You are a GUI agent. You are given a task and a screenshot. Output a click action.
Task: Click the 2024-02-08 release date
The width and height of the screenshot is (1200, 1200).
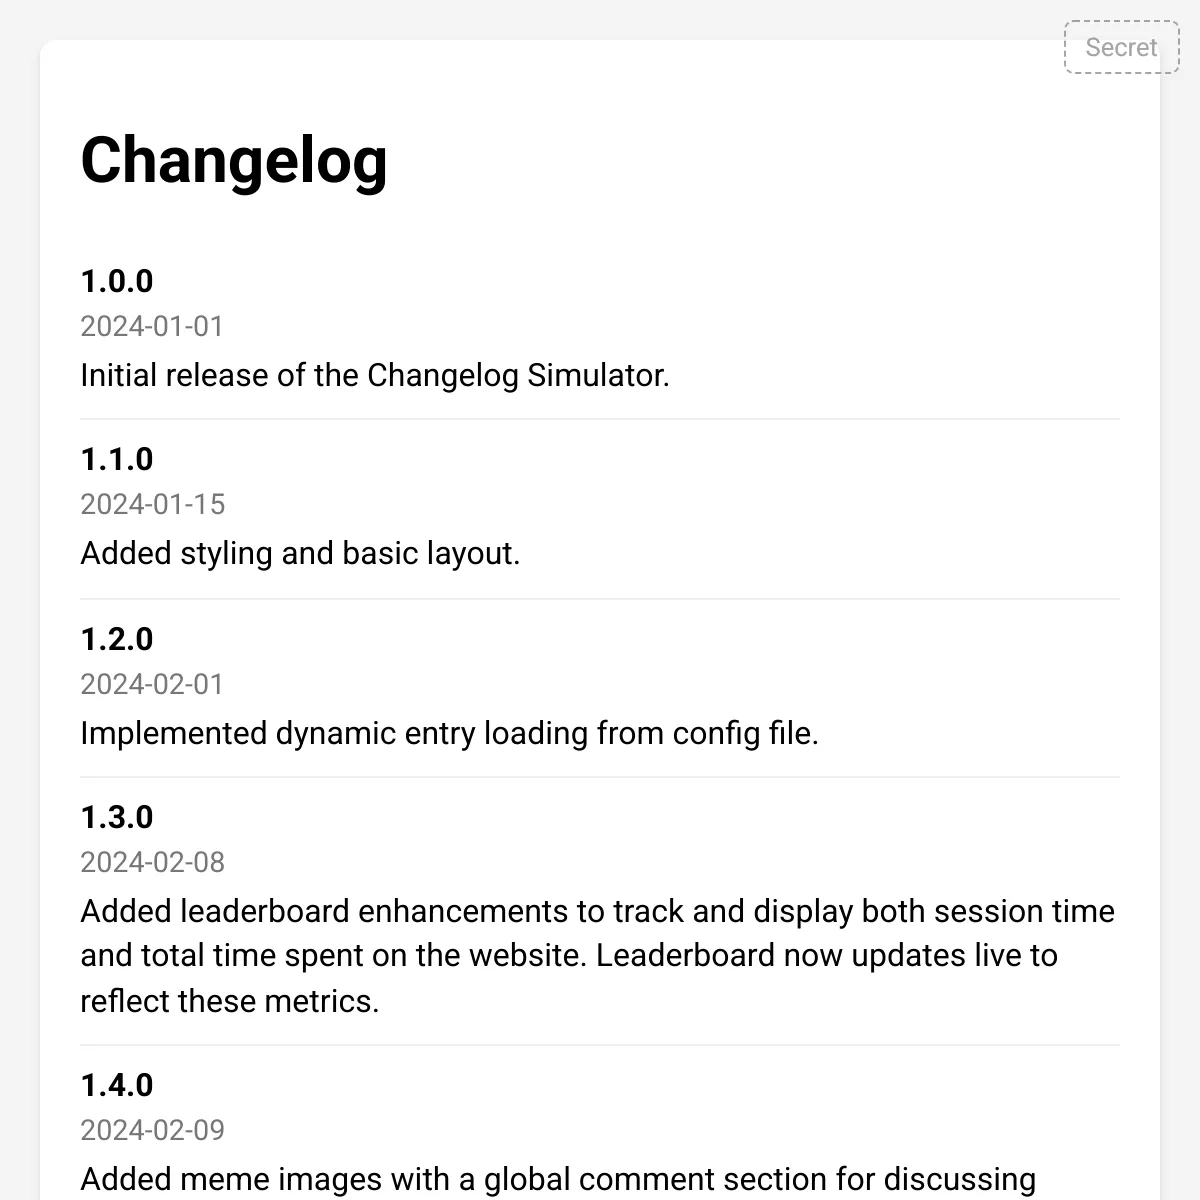(x=152, y=862)
